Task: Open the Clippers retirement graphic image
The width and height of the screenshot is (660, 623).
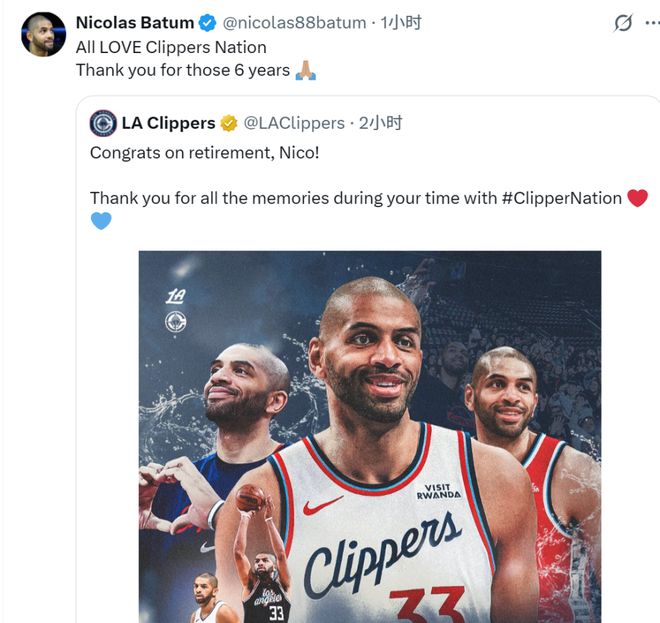Action: 370,437
